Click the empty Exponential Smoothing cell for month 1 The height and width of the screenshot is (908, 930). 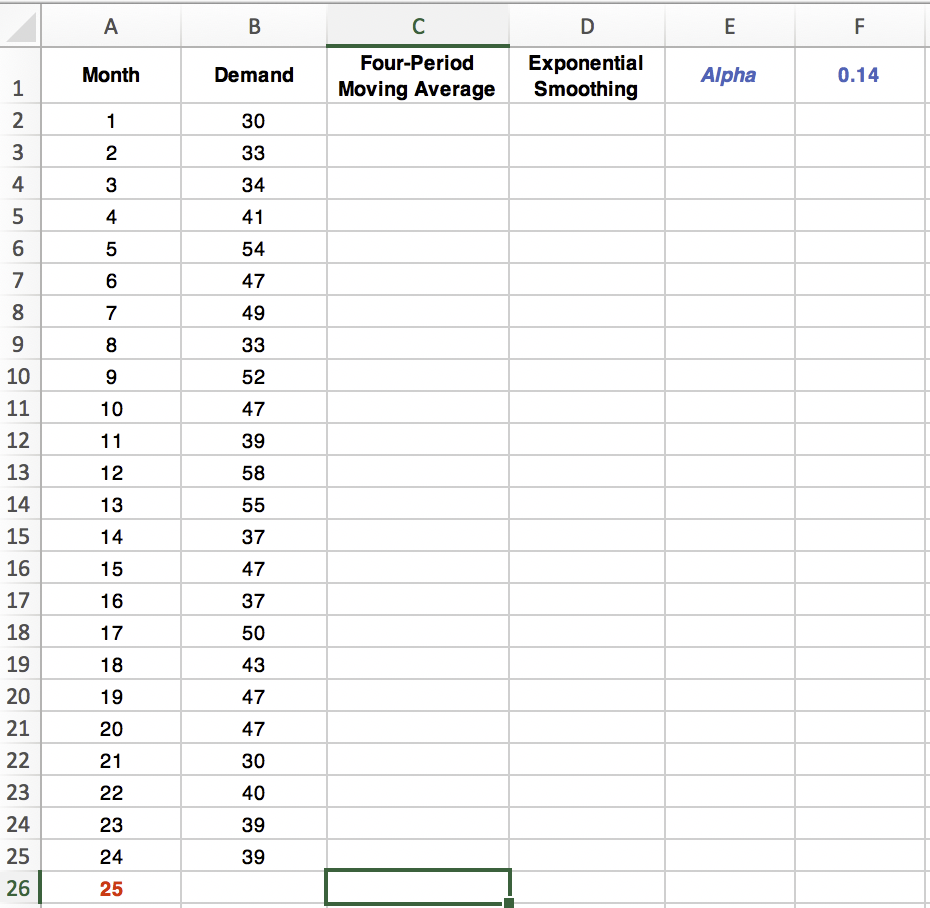coord(586,121)
